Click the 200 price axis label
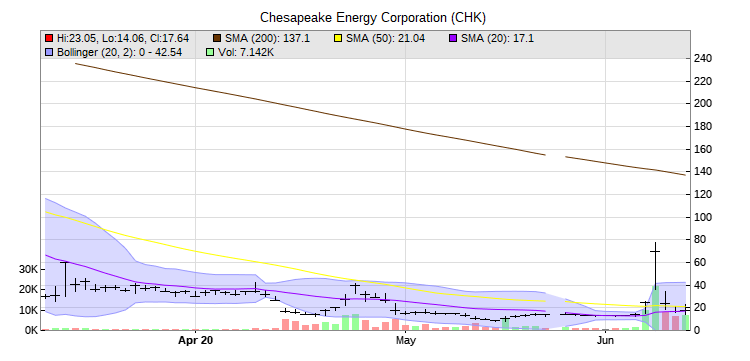Screen dimensions: 750x361 (703, 104)
